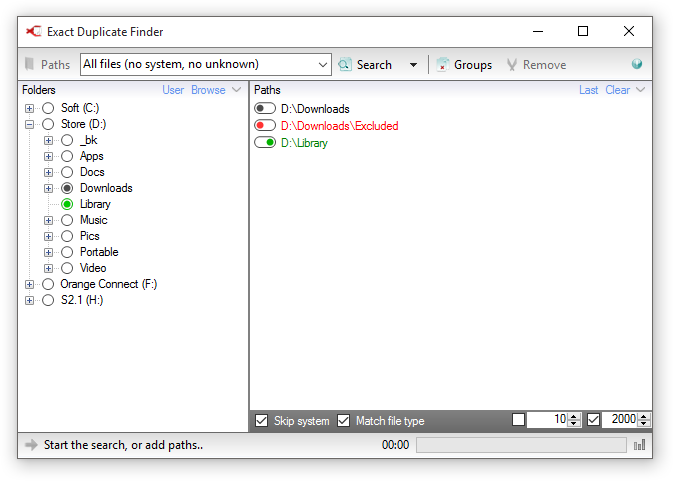
Task: Select the Pics folder radio button
Action: point(67,236)
